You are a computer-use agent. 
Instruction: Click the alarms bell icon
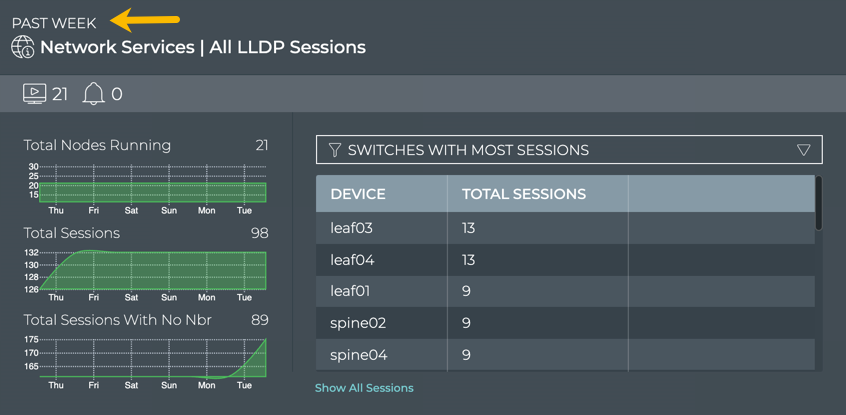(93, 94)
